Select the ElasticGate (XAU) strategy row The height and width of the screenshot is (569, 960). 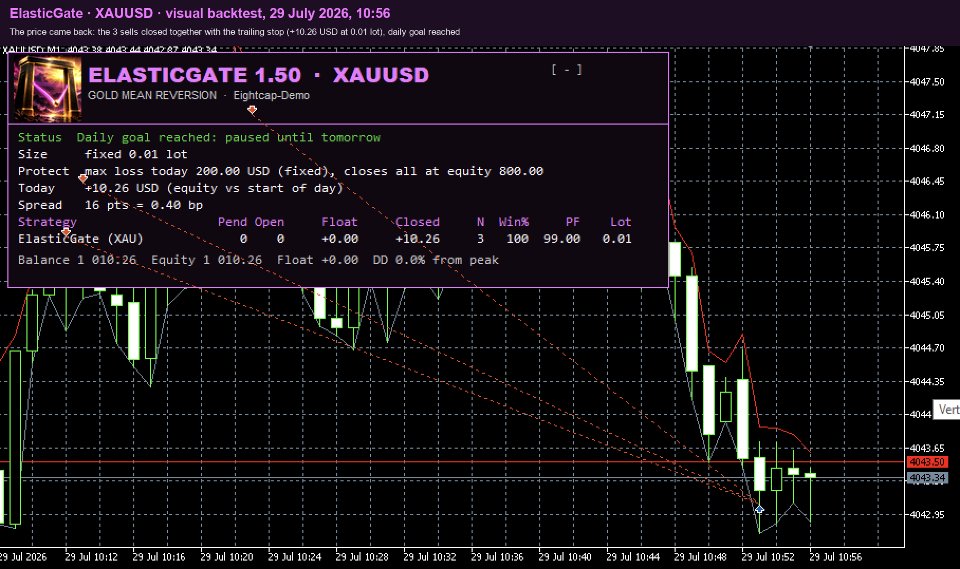324,239
